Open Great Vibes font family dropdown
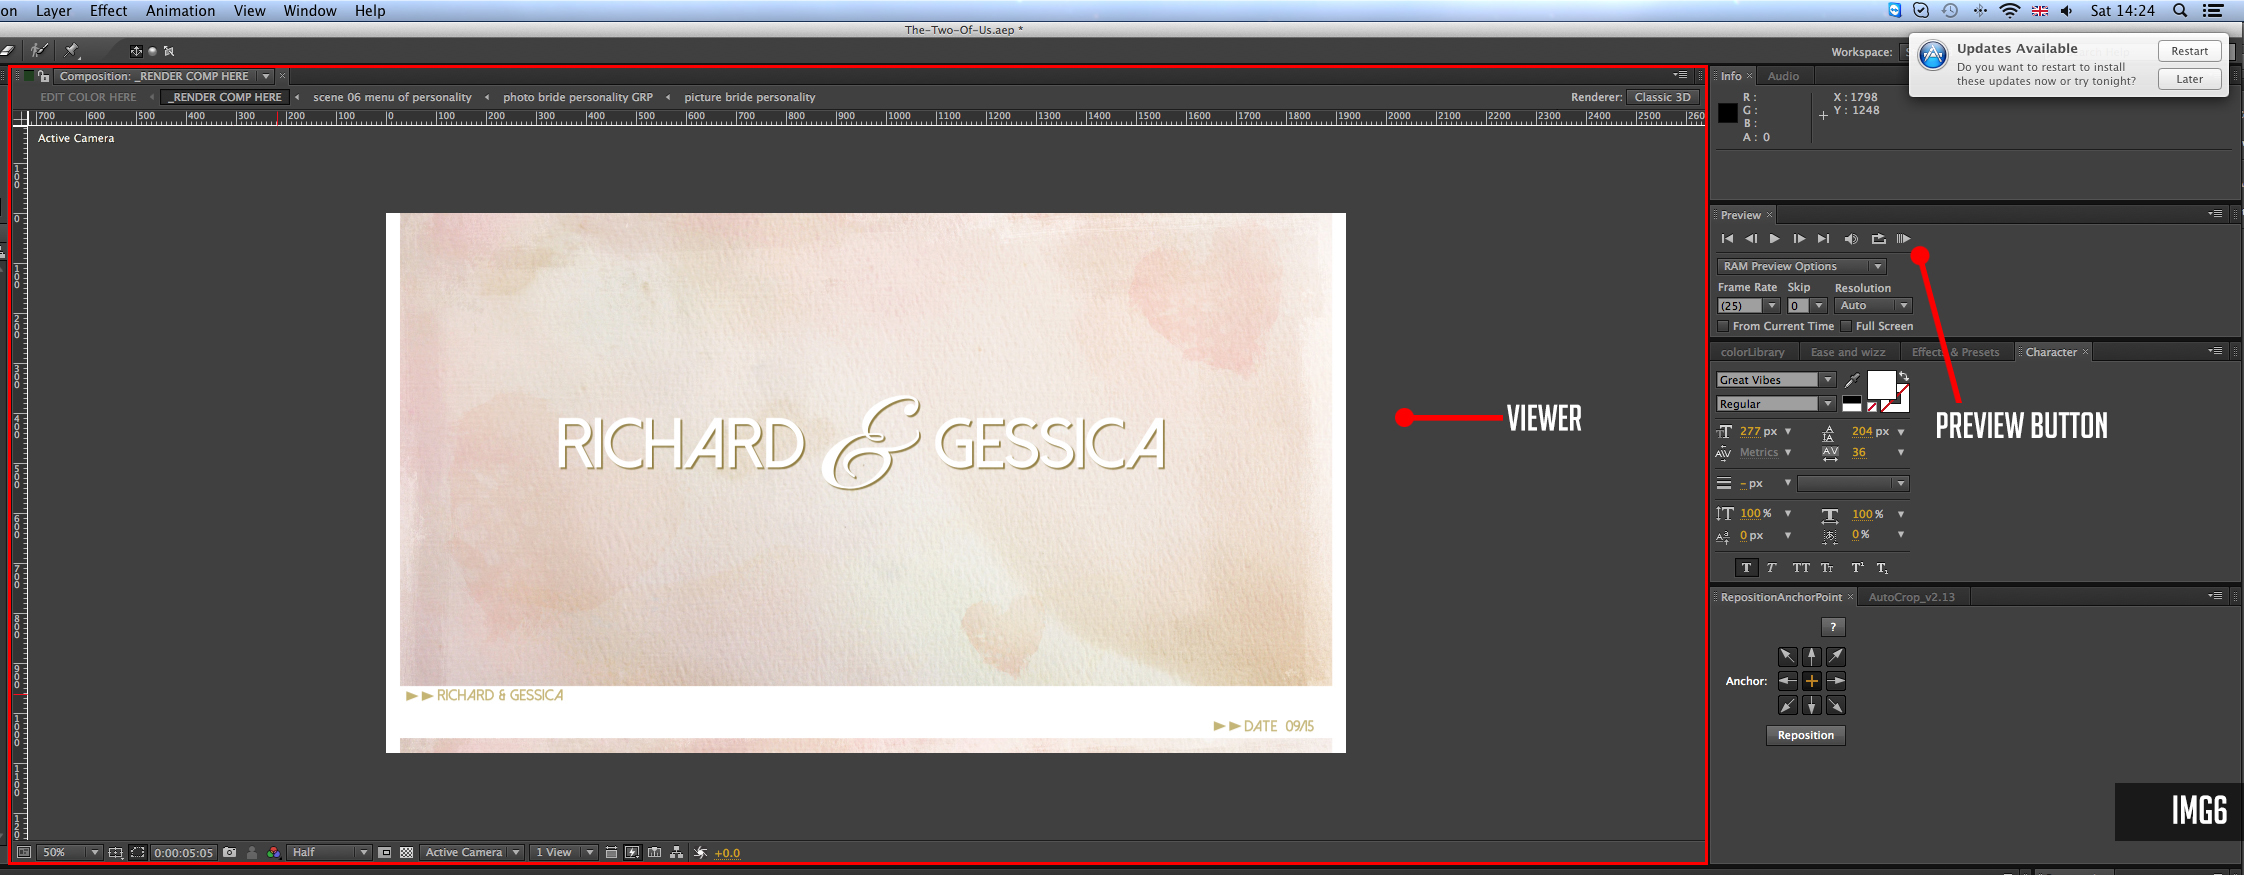 coord(1776,380)
